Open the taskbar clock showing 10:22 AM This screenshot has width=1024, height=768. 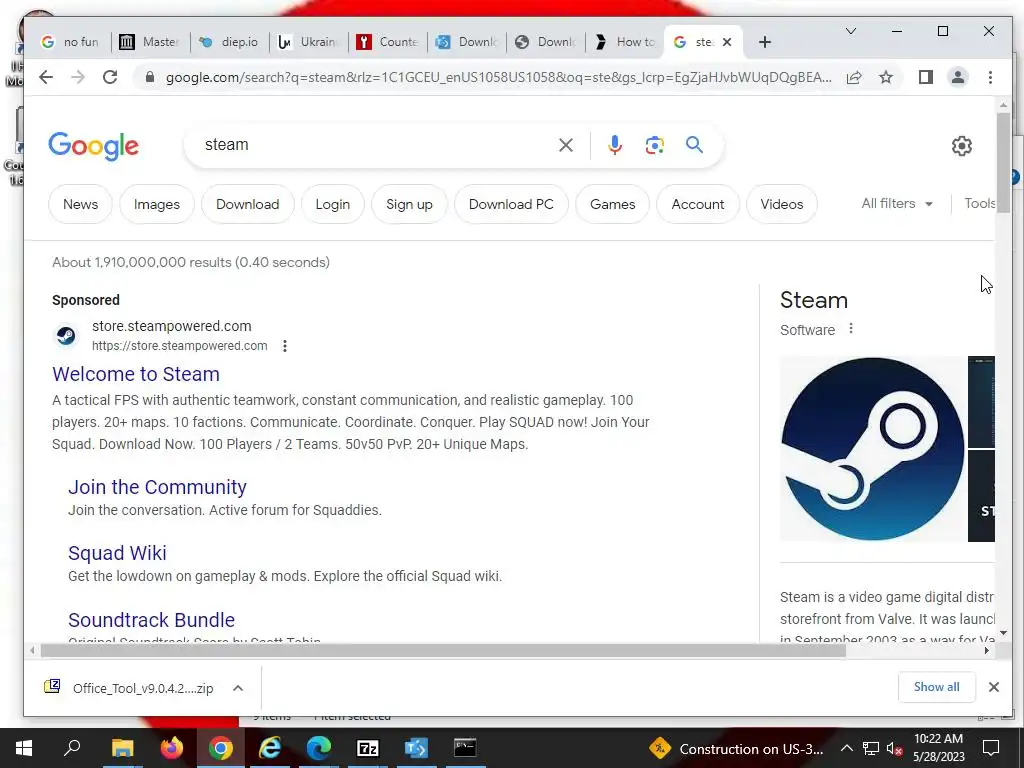tap(938, 748)
